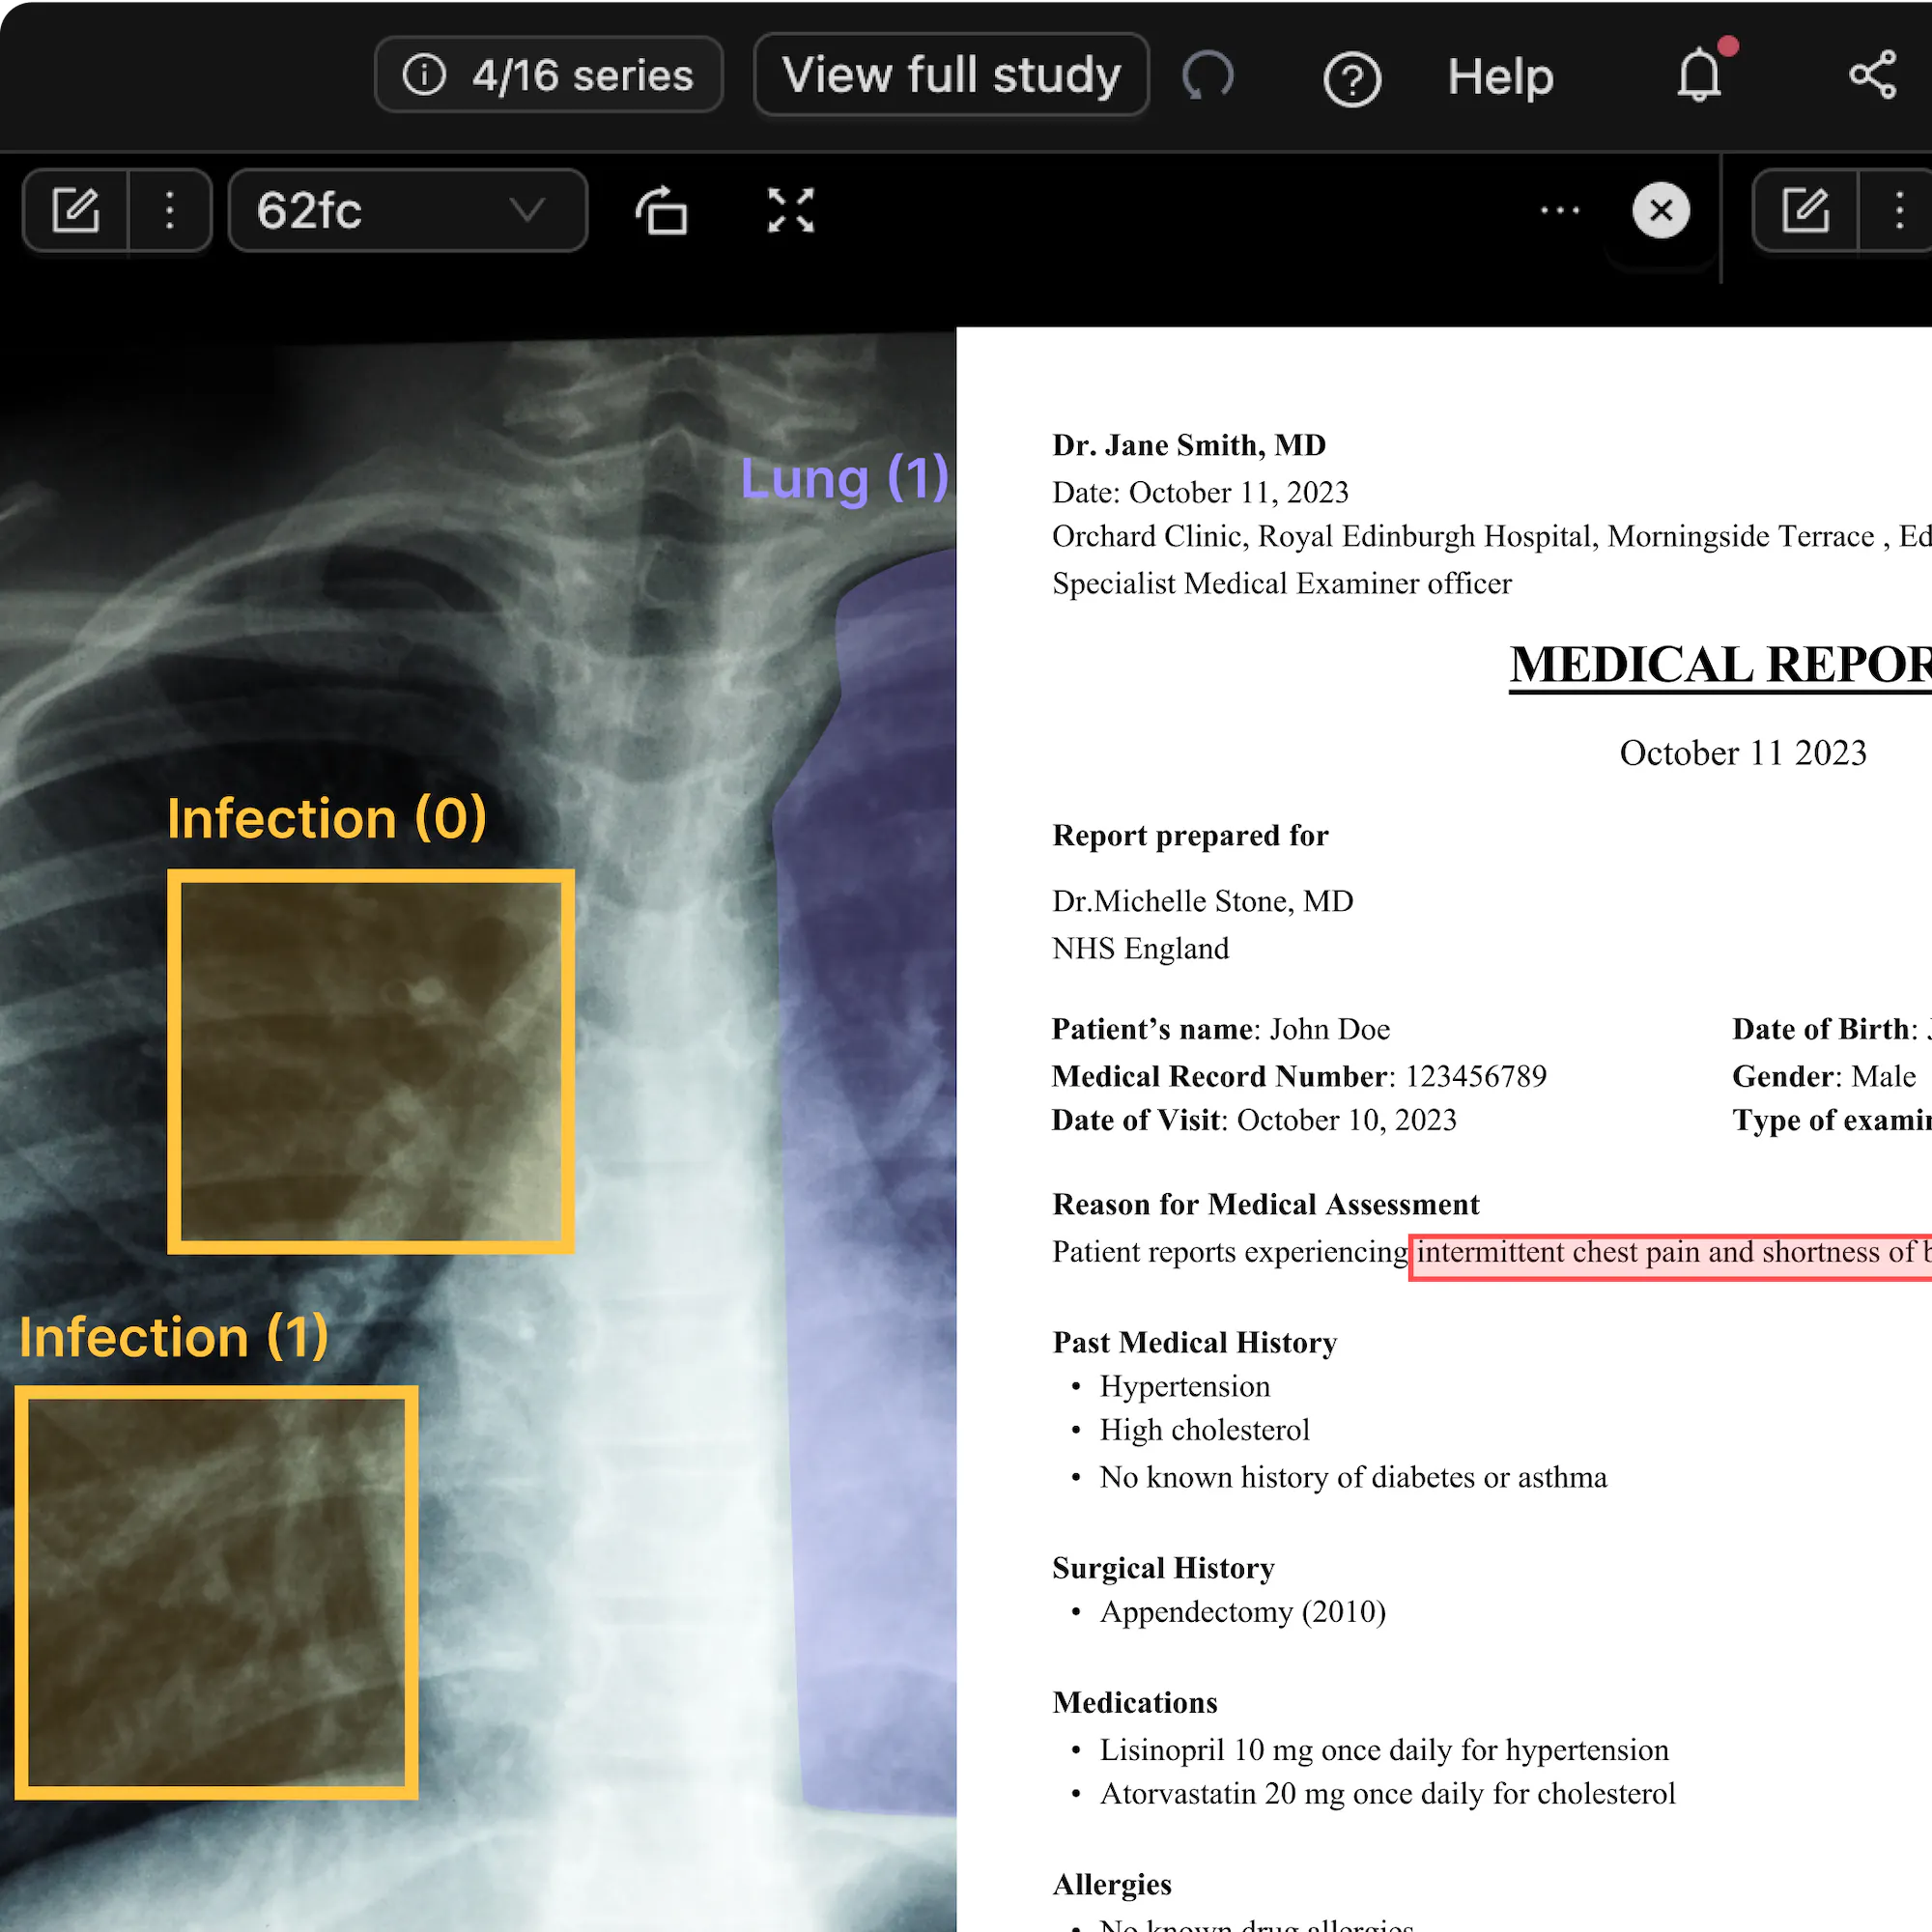This screenshot has height=1932, width=1932.
Task: Click the fullscreen expand arrows icon
Action: 791,211
